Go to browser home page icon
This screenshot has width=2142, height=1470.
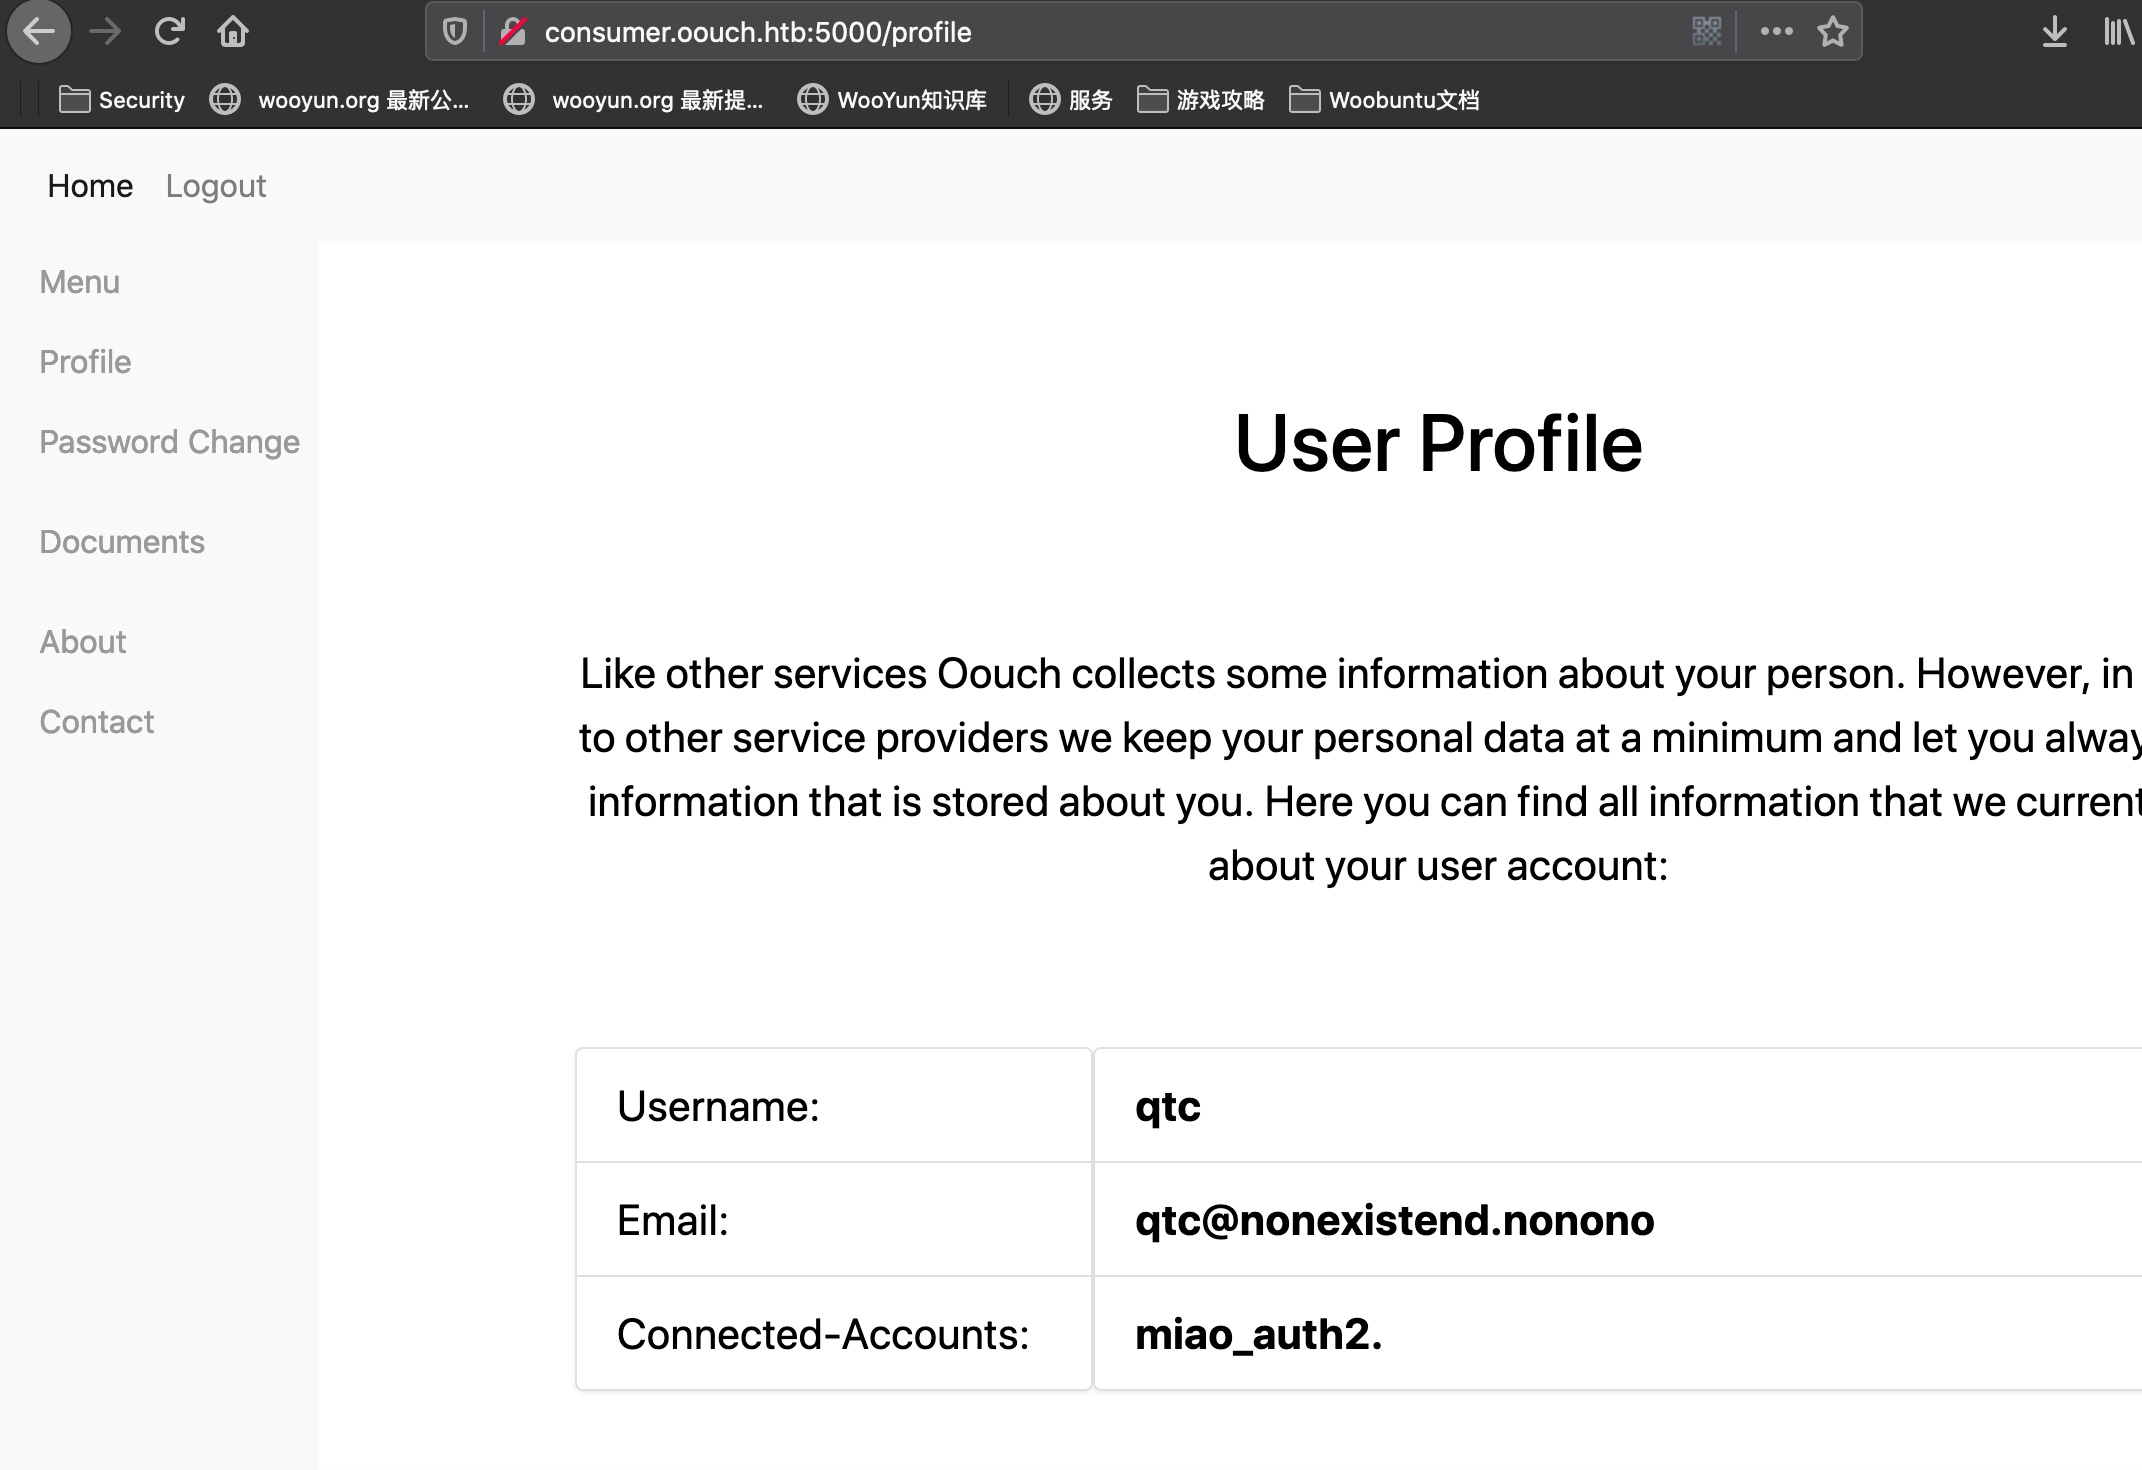coord(233,32)
